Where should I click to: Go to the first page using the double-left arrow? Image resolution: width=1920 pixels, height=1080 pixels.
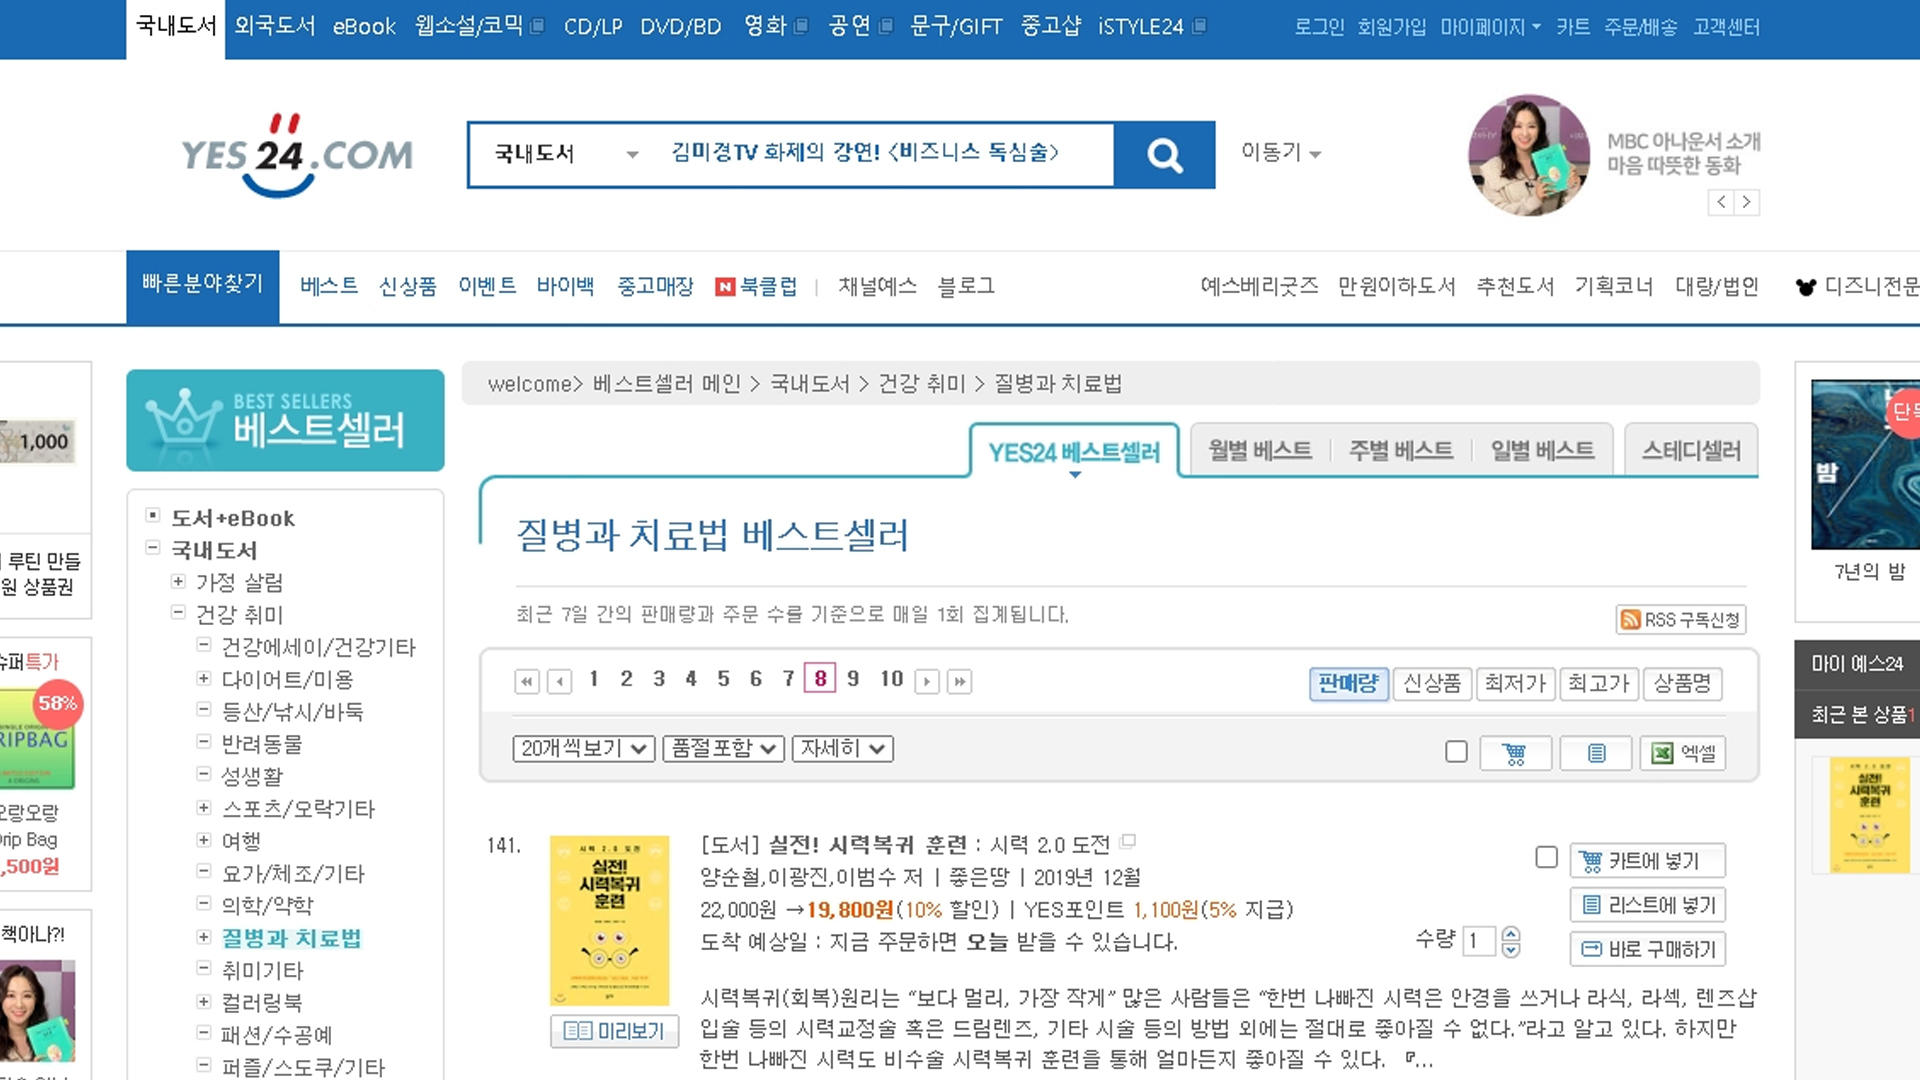(x=526, y=682)
